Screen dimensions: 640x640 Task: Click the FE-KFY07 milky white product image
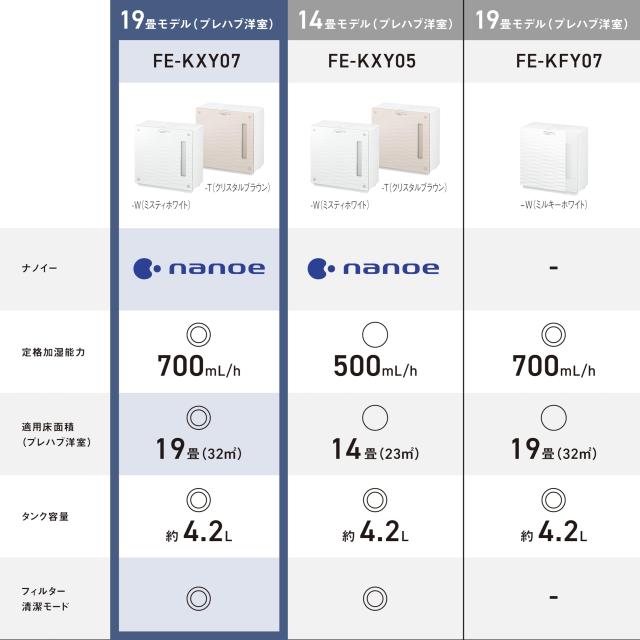tap(553, 157)
